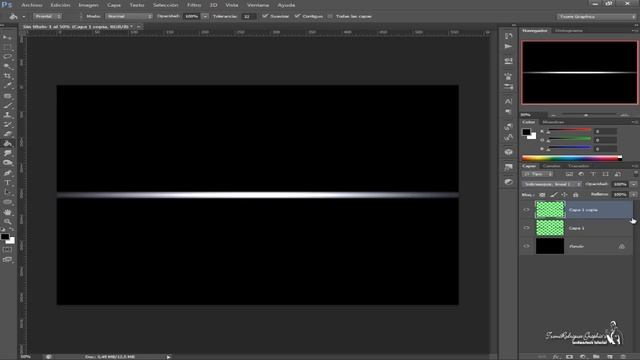Image resolution: width=640 pixels, height=360 pixels.
Task: Open the workspace switcher dropdown
Action: 596,17
